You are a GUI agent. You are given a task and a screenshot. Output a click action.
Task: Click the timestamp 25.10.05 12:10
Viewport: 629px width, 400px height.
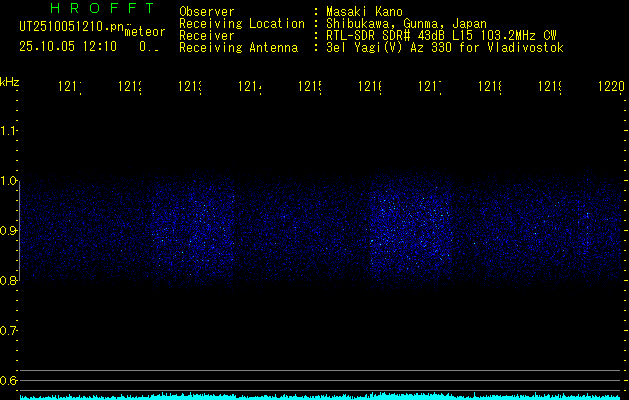(68, 47)
